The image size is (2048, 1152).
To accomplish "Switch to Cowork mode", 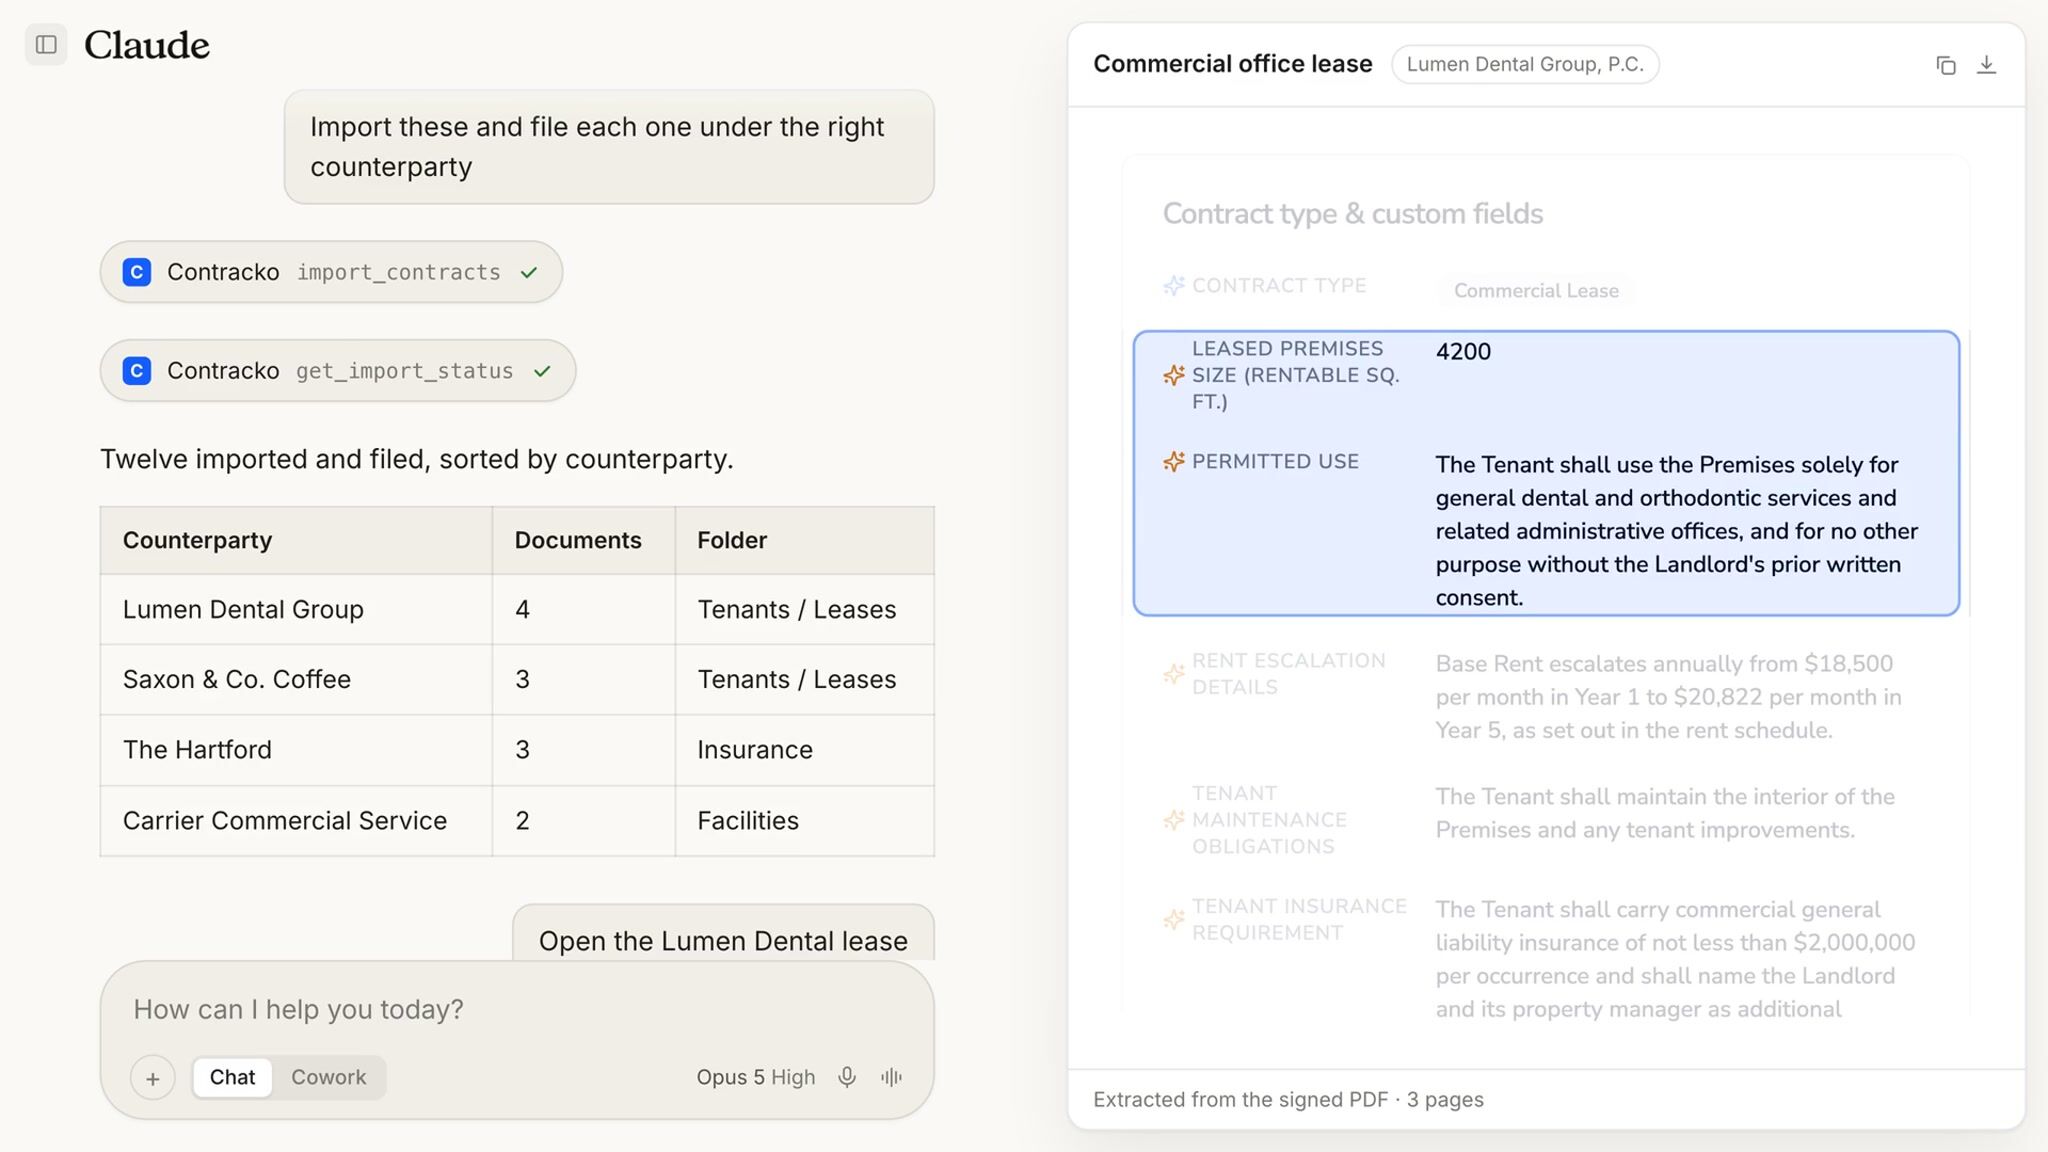I will click(328, 1077).
